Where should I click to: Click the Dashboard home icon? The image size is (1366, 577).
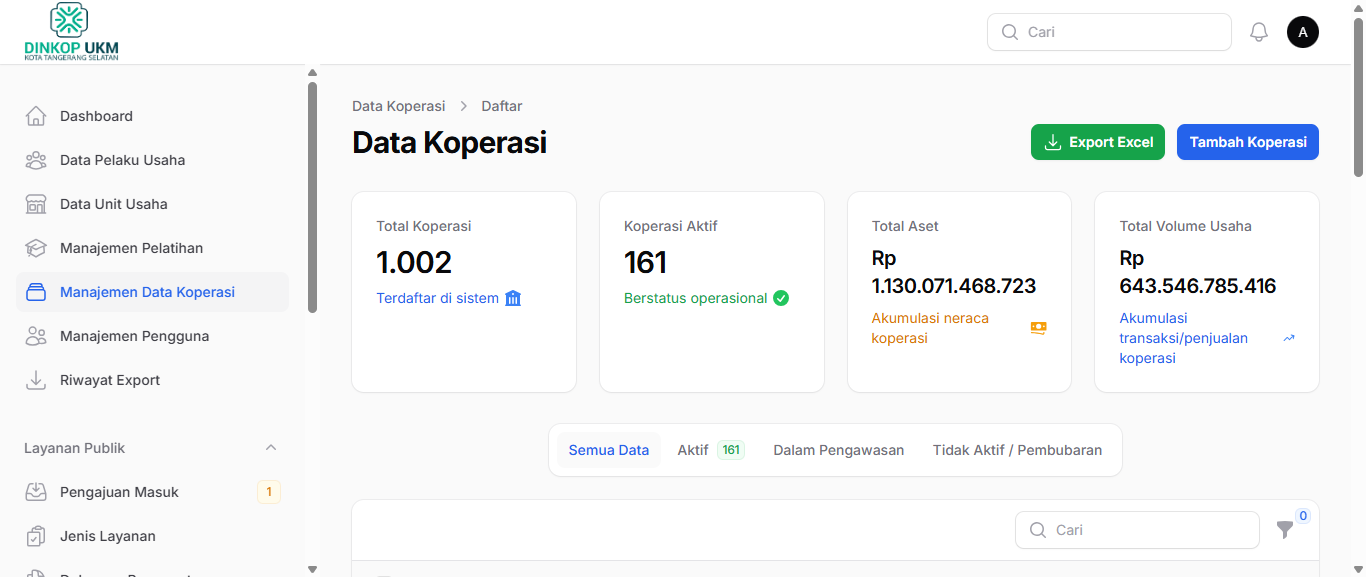[36, 116]
